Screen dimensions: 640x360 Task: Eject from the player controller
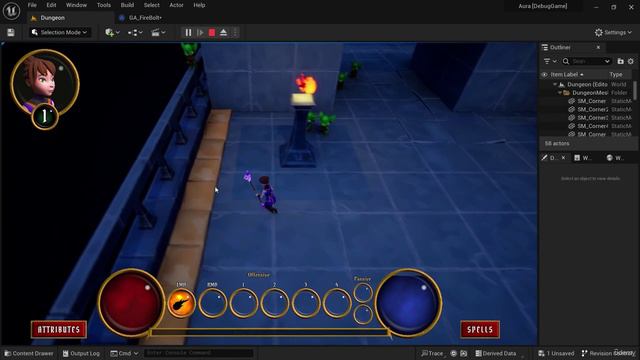pyautogui.click(x=223, y=32)
